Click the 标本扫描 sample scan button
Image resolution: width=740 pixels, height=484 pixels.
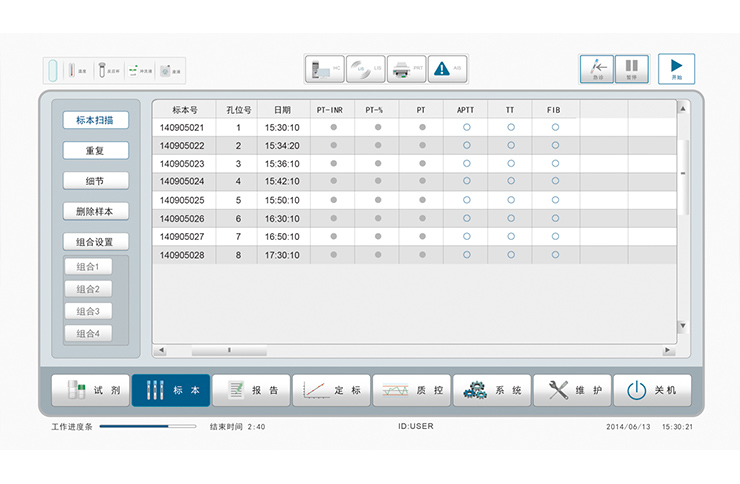[96, 120]
